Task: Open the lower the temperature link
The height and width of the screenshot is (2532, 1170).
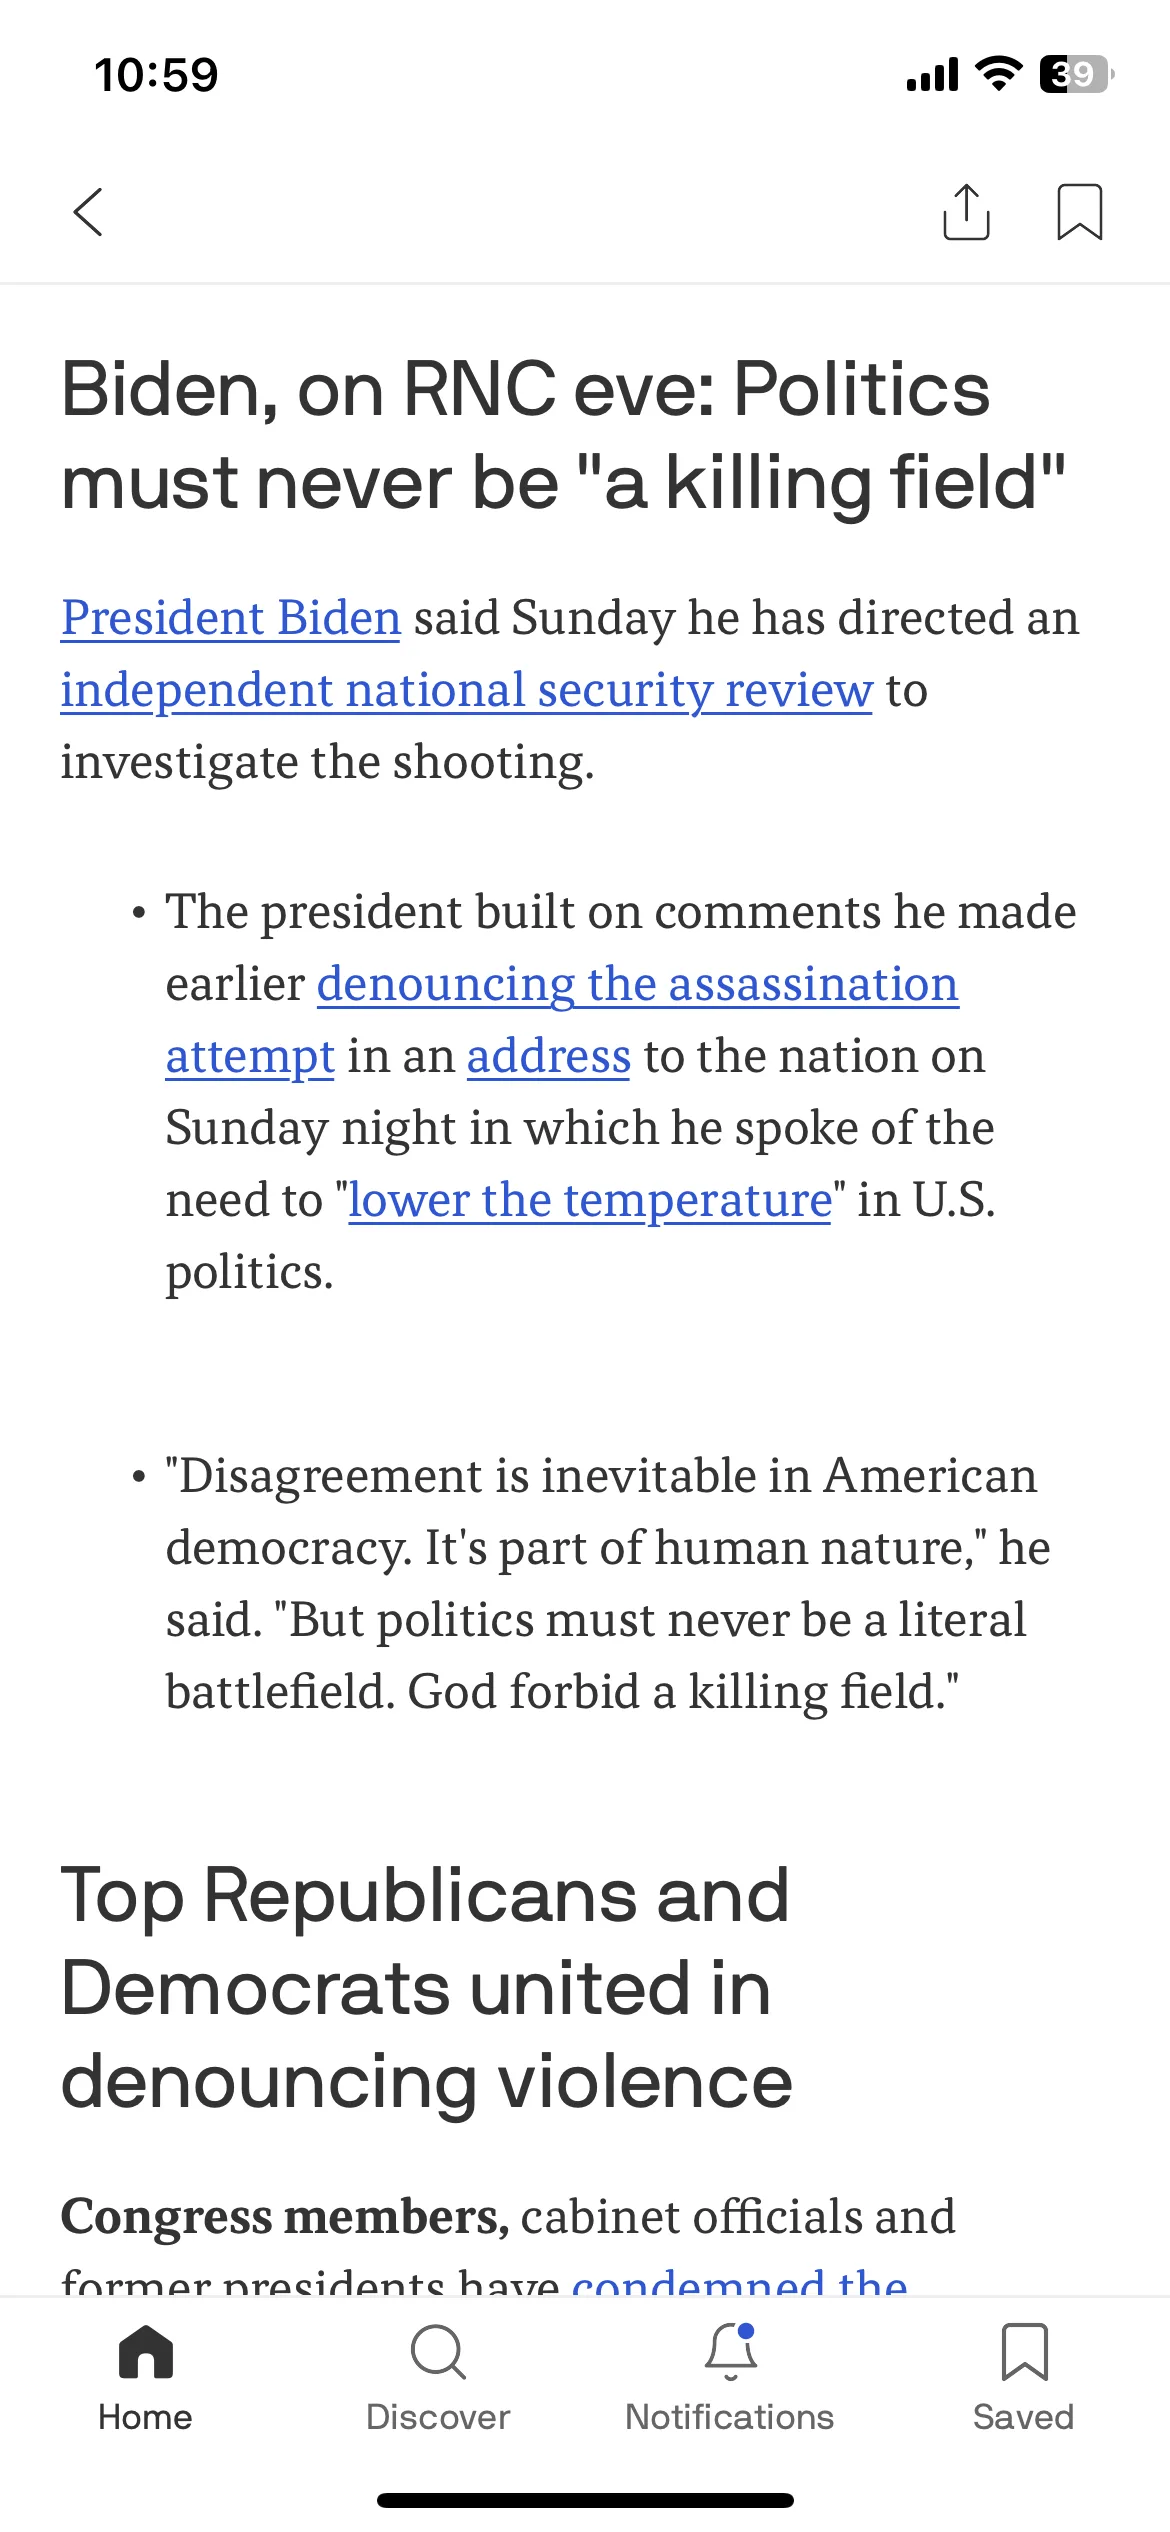Action: 590,1200
